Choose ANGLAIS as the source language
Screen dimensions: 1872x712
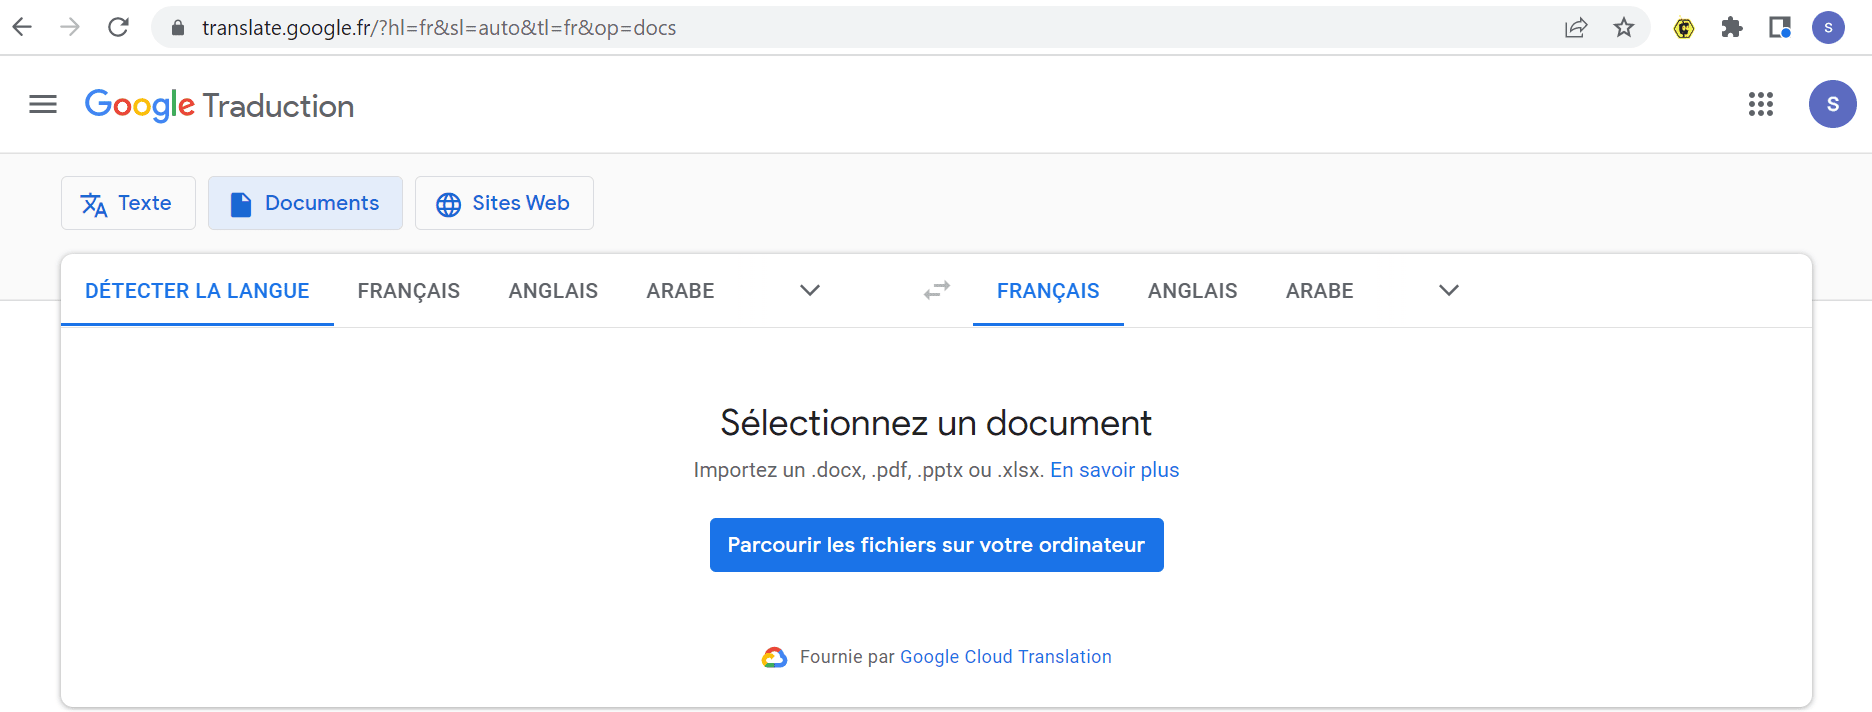coord(553,291)
